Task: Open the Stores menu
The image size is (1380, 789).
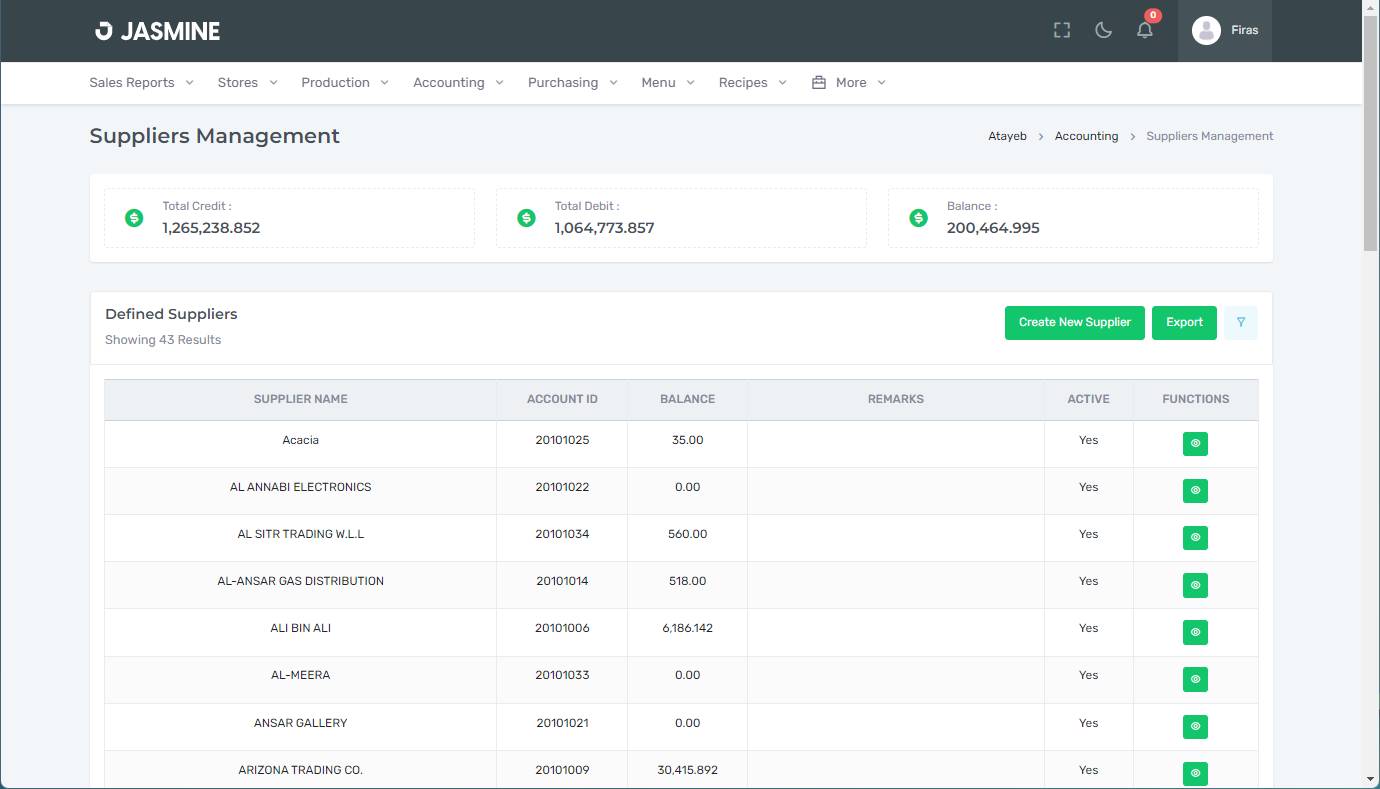Action: tap(247, 83)
